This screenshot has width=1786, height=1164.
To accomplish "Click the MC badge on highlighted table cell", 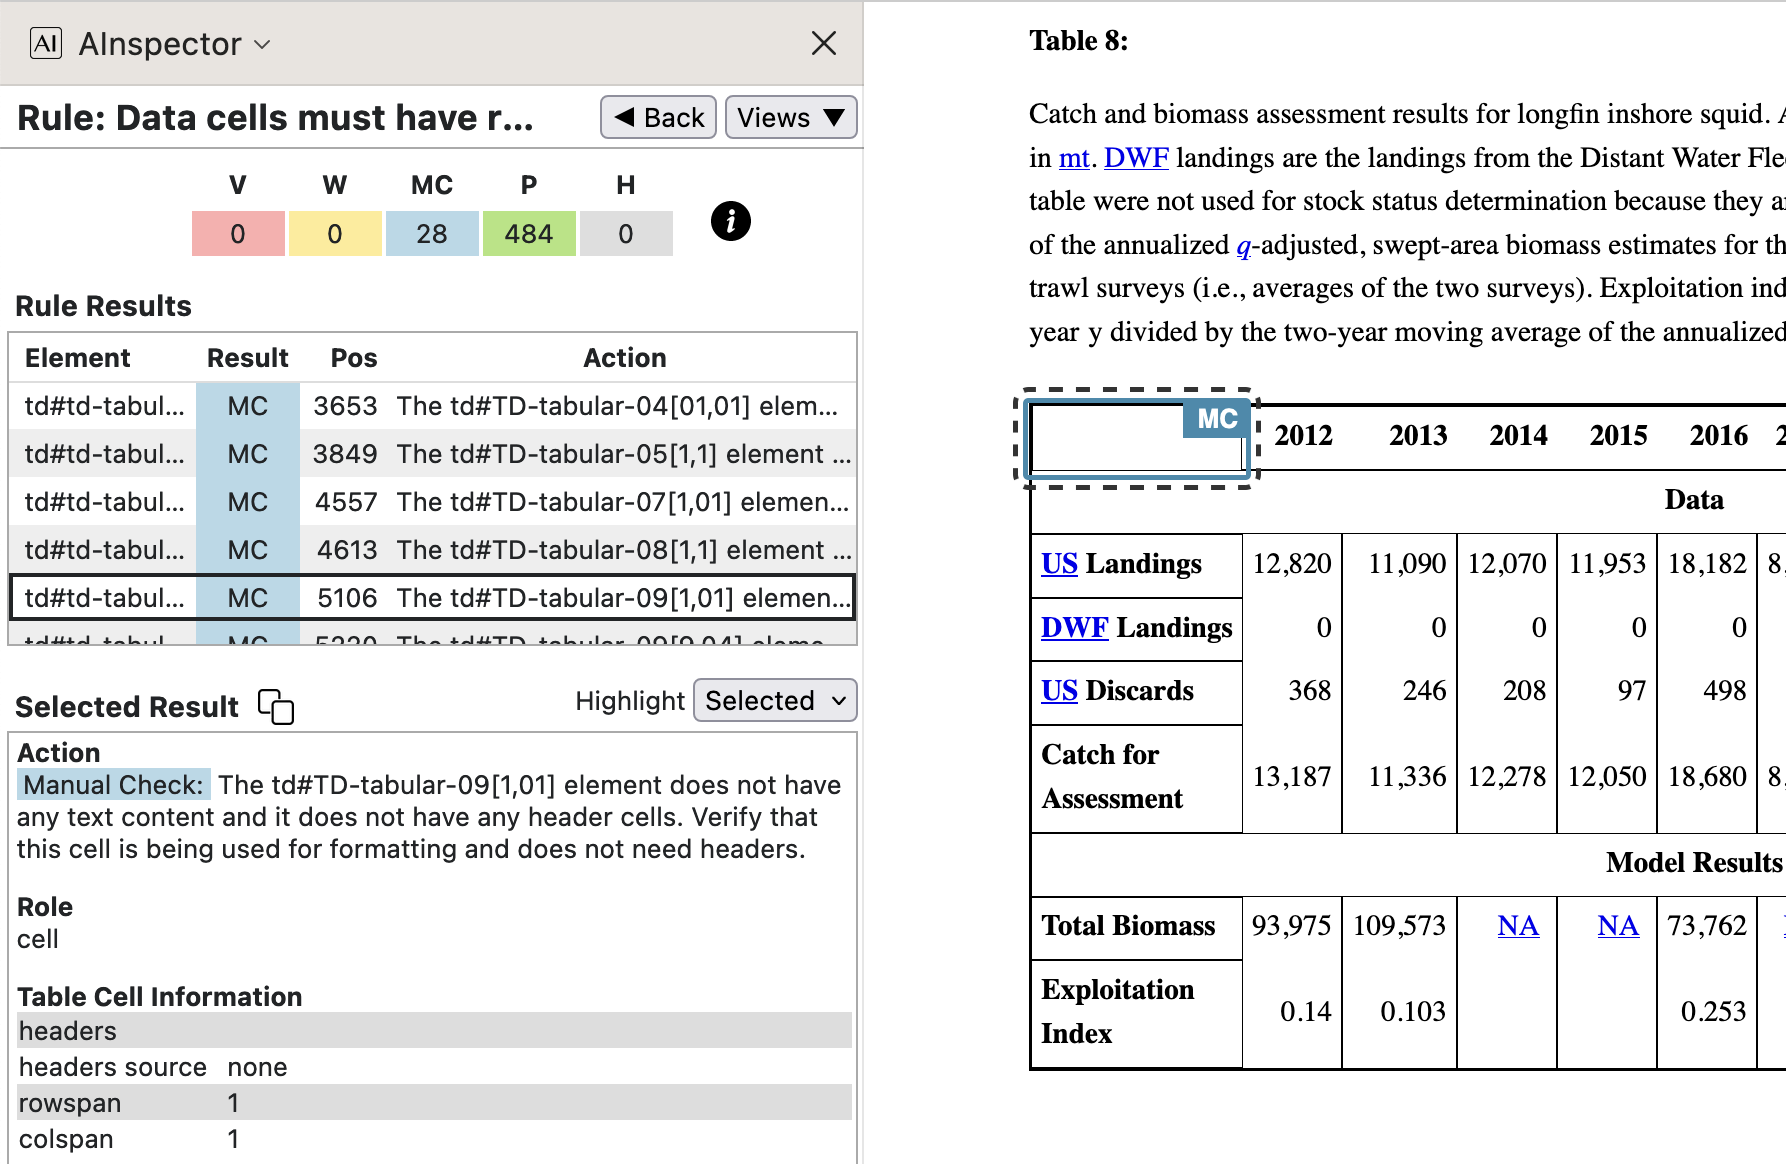I will point(1216,419).
